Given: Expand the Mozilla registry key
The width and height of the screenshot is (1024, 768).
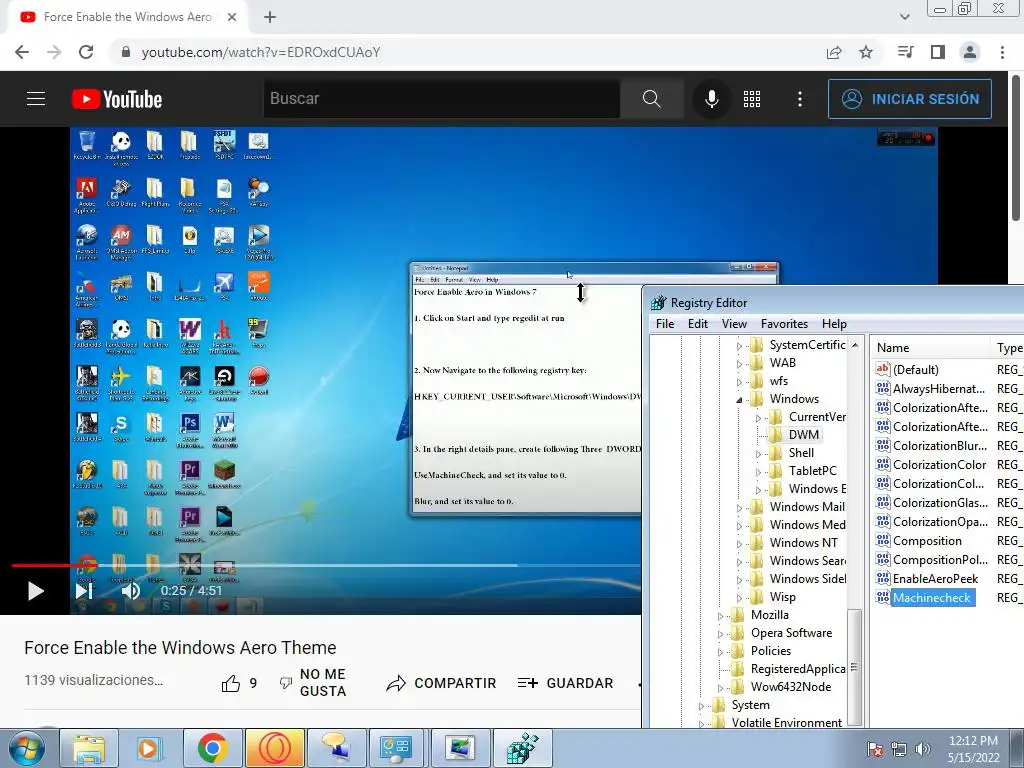Looking at the screenshot, I should tap(720, 616).
